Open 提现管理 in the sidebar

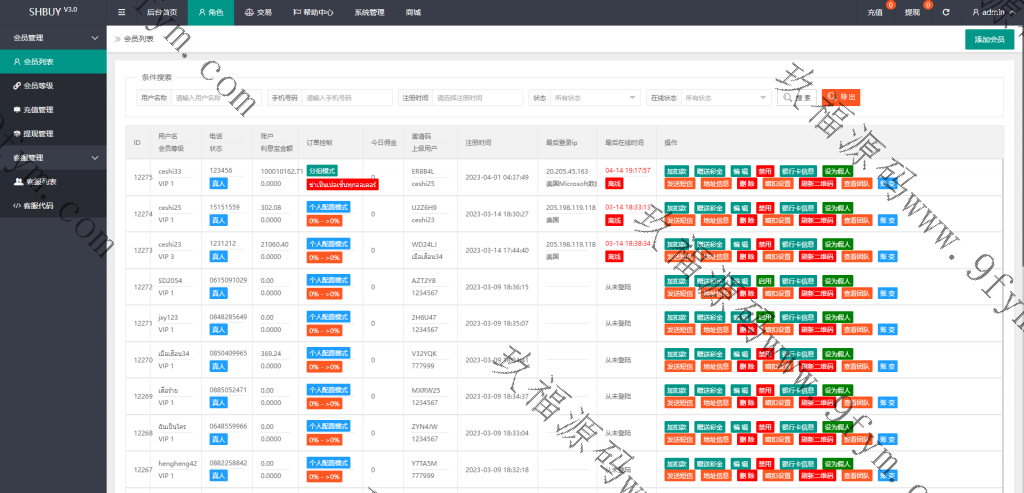point(38,134)
